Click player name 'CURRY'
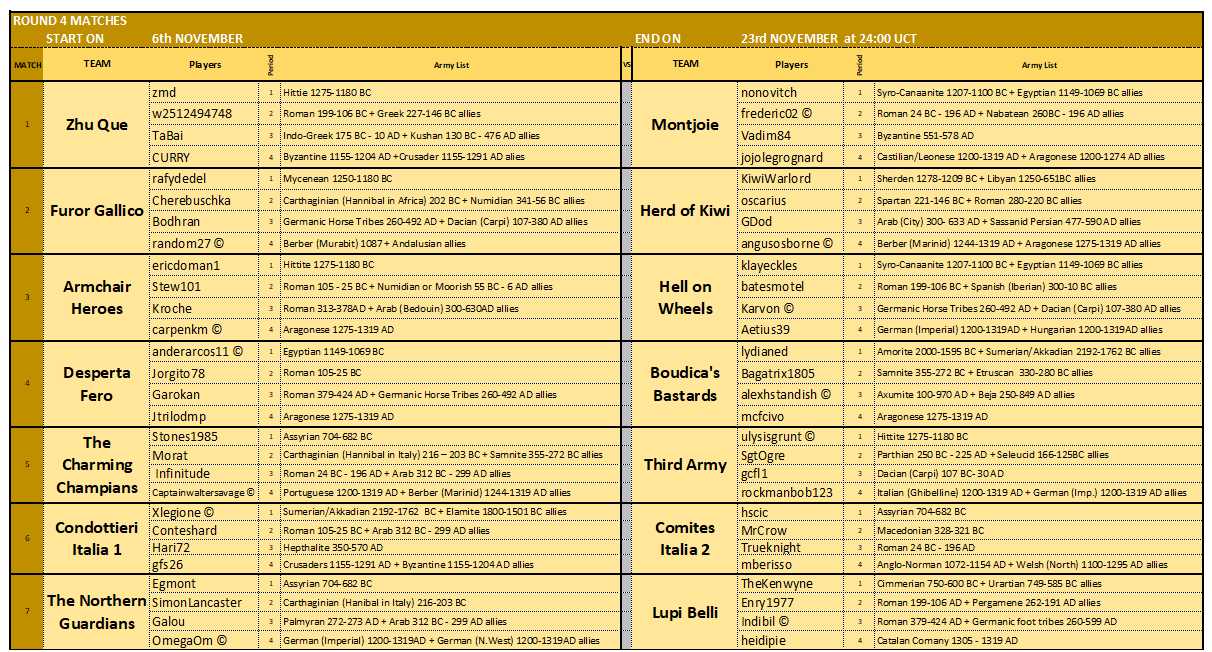 tap(171, 157)
